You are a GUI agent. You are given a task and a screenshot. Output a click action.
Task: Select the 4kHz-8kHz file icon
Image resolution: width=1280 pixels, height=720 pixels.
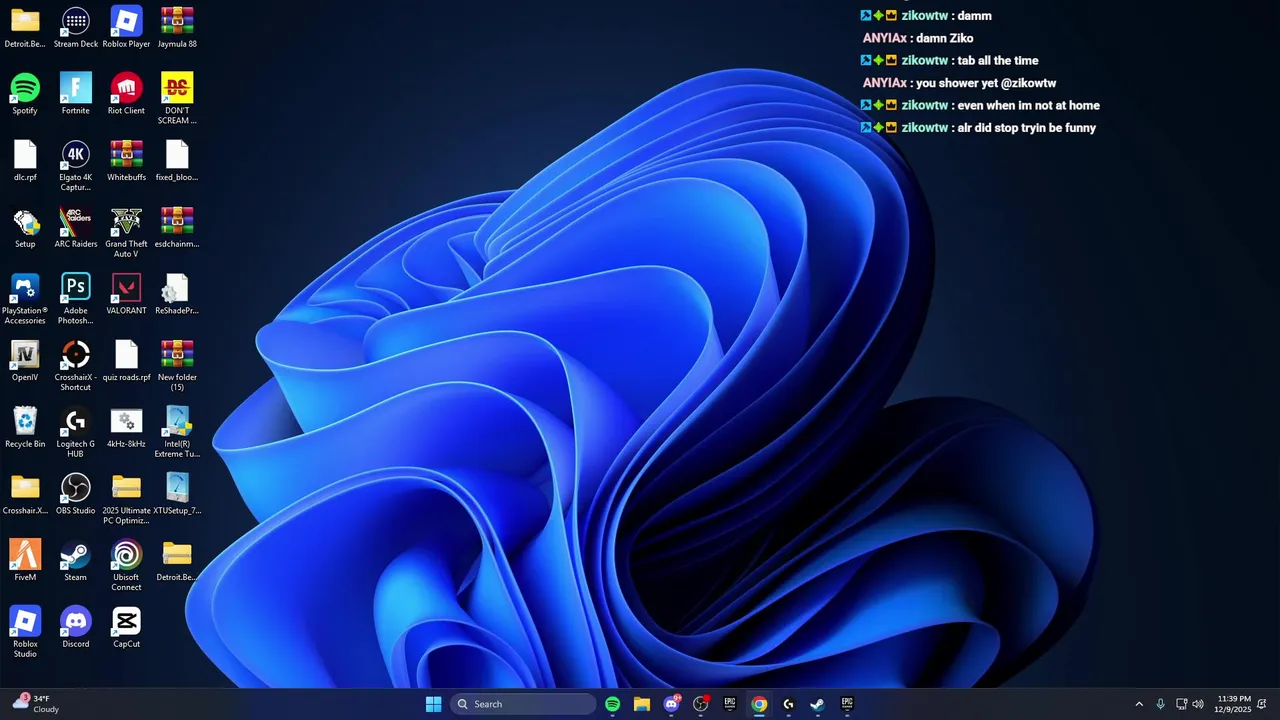tap(126, 428)
